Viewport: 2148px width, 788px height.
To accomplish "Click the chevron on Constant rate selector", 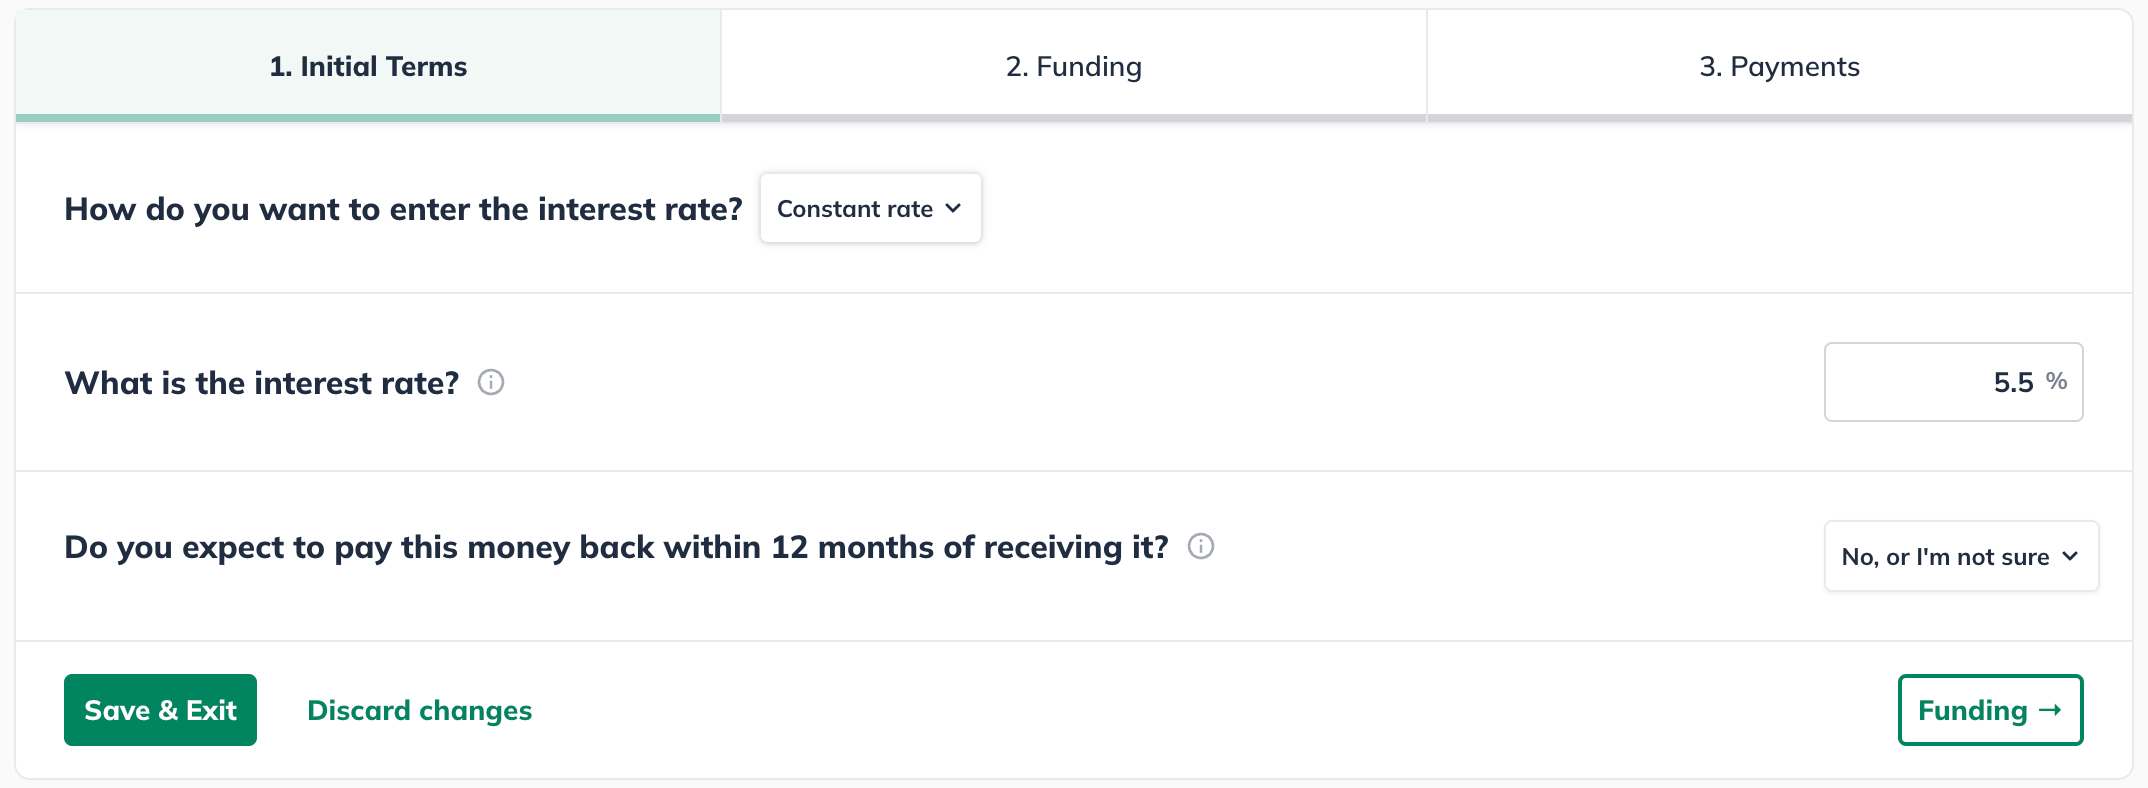I will click(x=953, y=208).
